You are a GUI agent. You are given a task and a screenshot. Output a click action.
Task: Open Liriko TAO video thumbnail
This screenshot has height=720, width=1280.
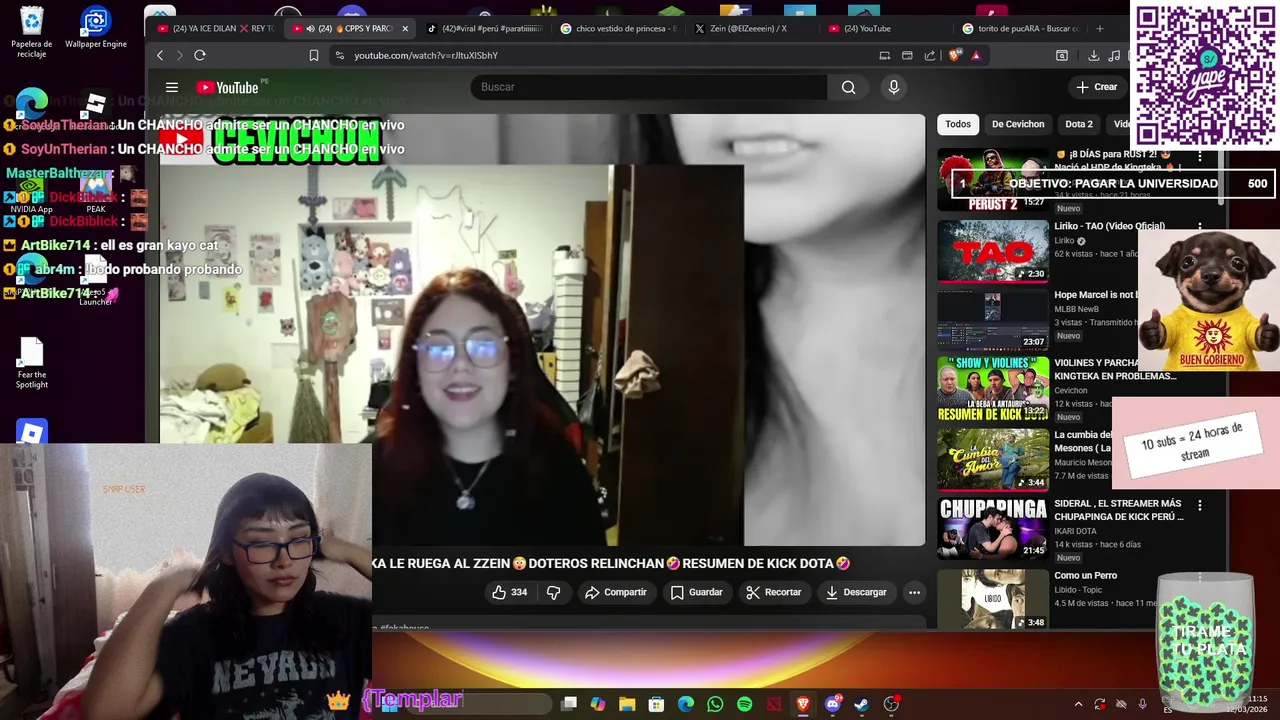tap(993, 251)
